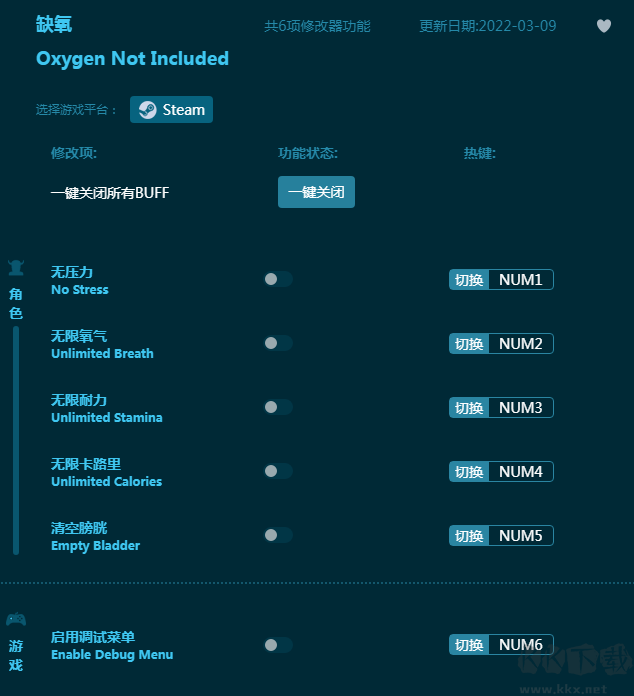
Task: Enable Unlimited Breath toggle
Action: [x=278, y=343]
